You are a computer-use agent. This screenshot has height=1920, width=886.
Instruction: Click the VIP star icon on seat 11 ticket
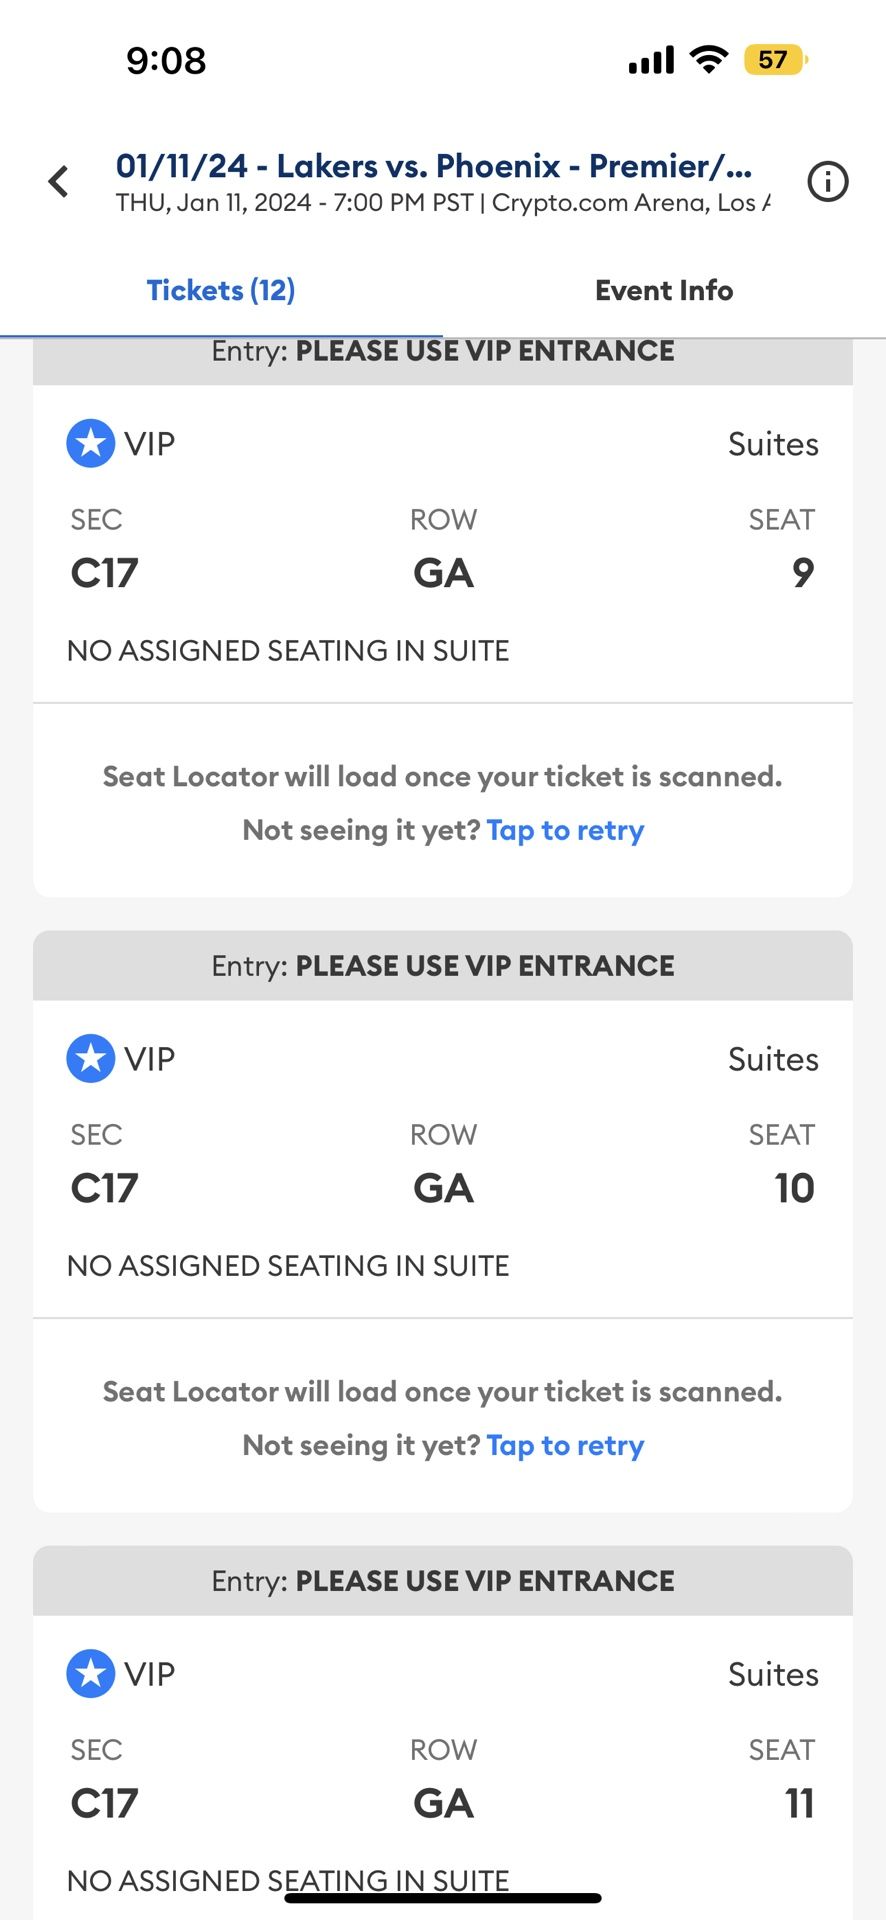point(90,1673)
